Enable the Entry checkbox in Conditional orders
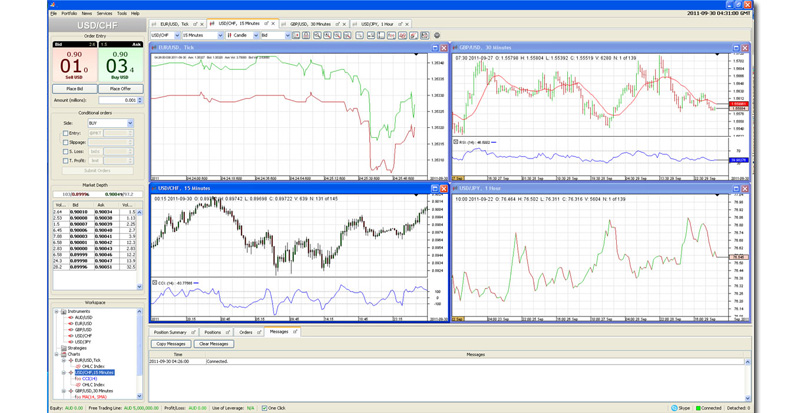This screenshot has height=413, width=800. pyautogui.click(x=65, y=133)
